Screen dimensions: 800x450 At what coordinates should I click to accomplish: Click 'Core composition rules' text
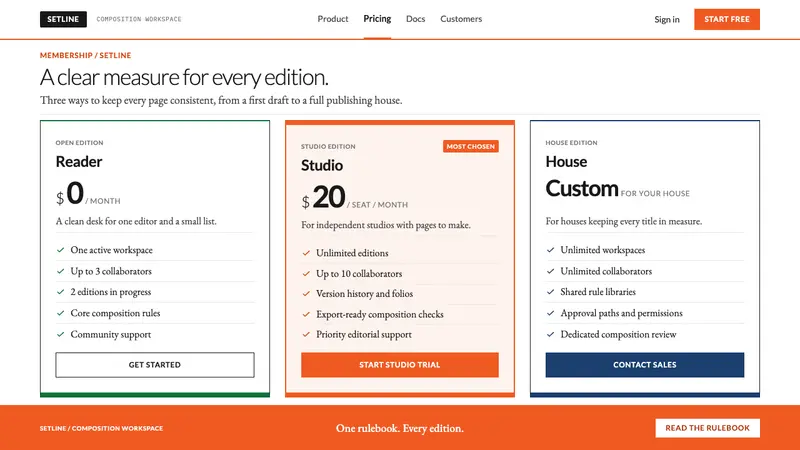click(x=115, y=313)
